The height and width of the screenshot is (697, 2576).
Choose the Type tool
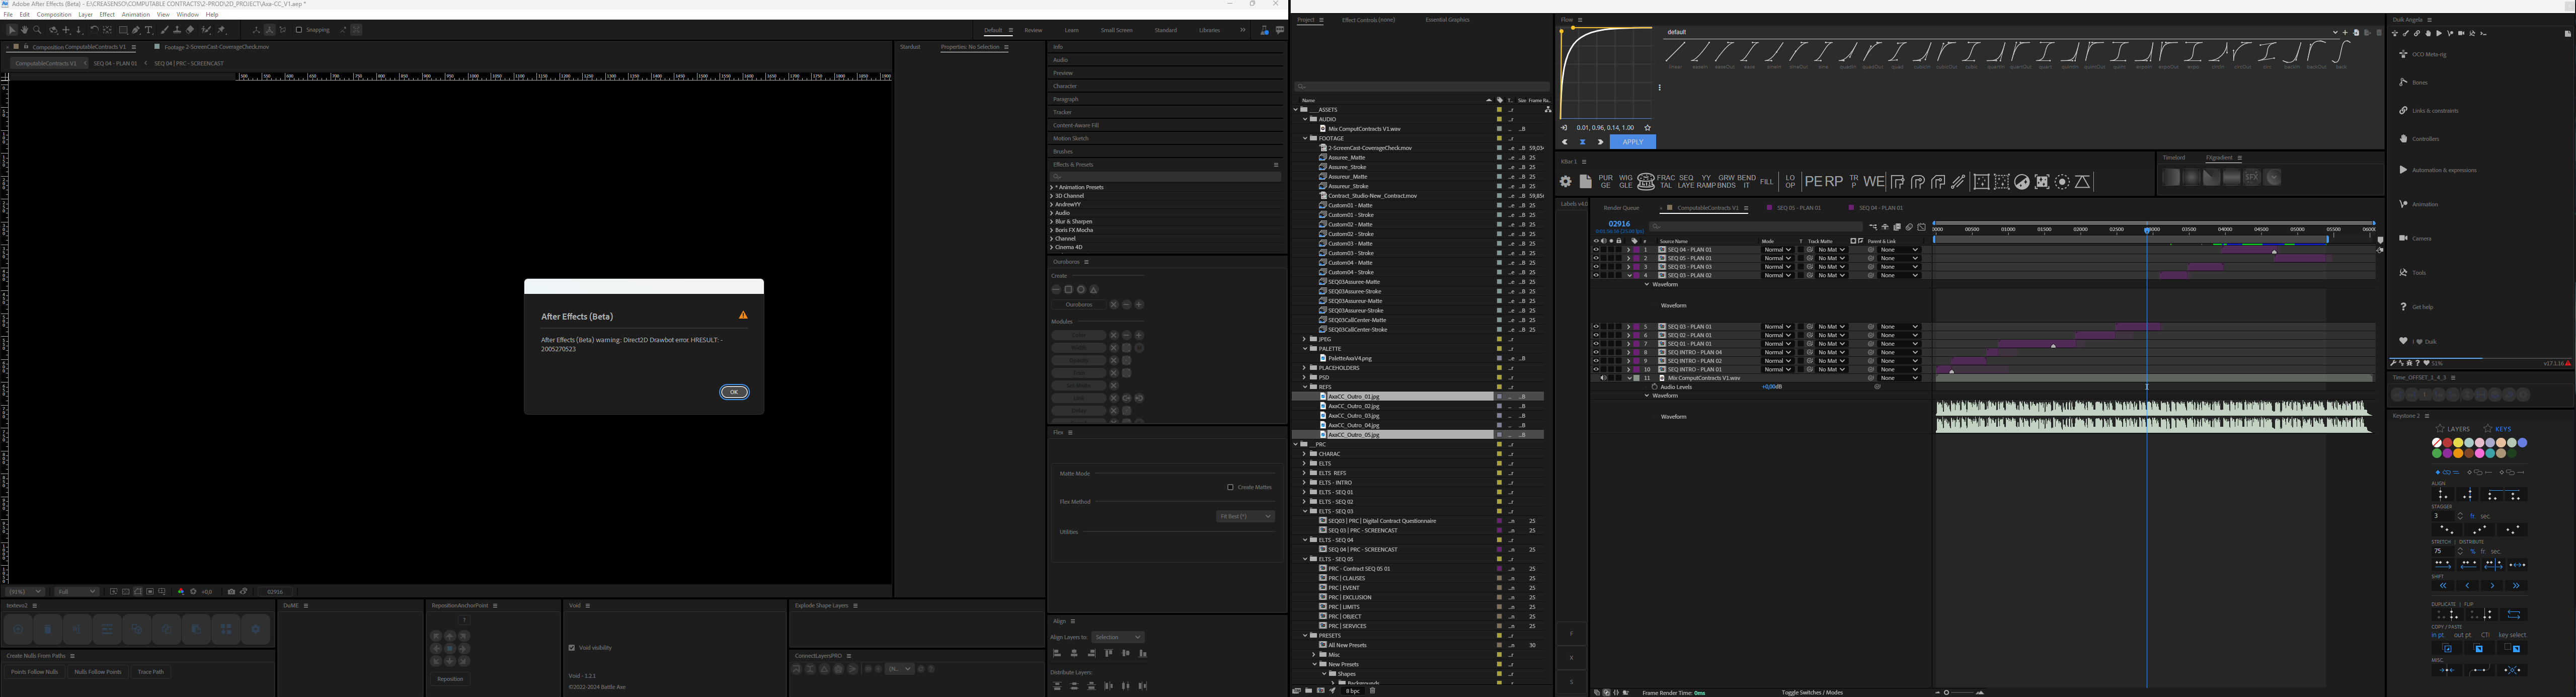[149, 30]
